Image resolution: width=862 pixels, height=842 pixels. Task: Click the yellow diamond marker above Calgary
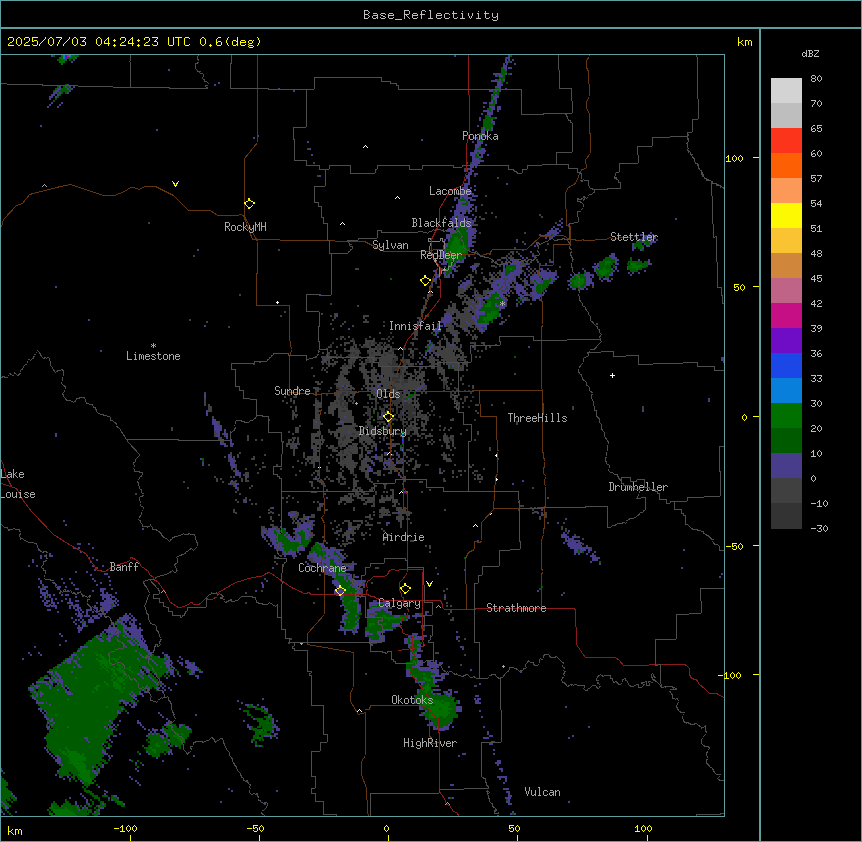coord(405,589)
